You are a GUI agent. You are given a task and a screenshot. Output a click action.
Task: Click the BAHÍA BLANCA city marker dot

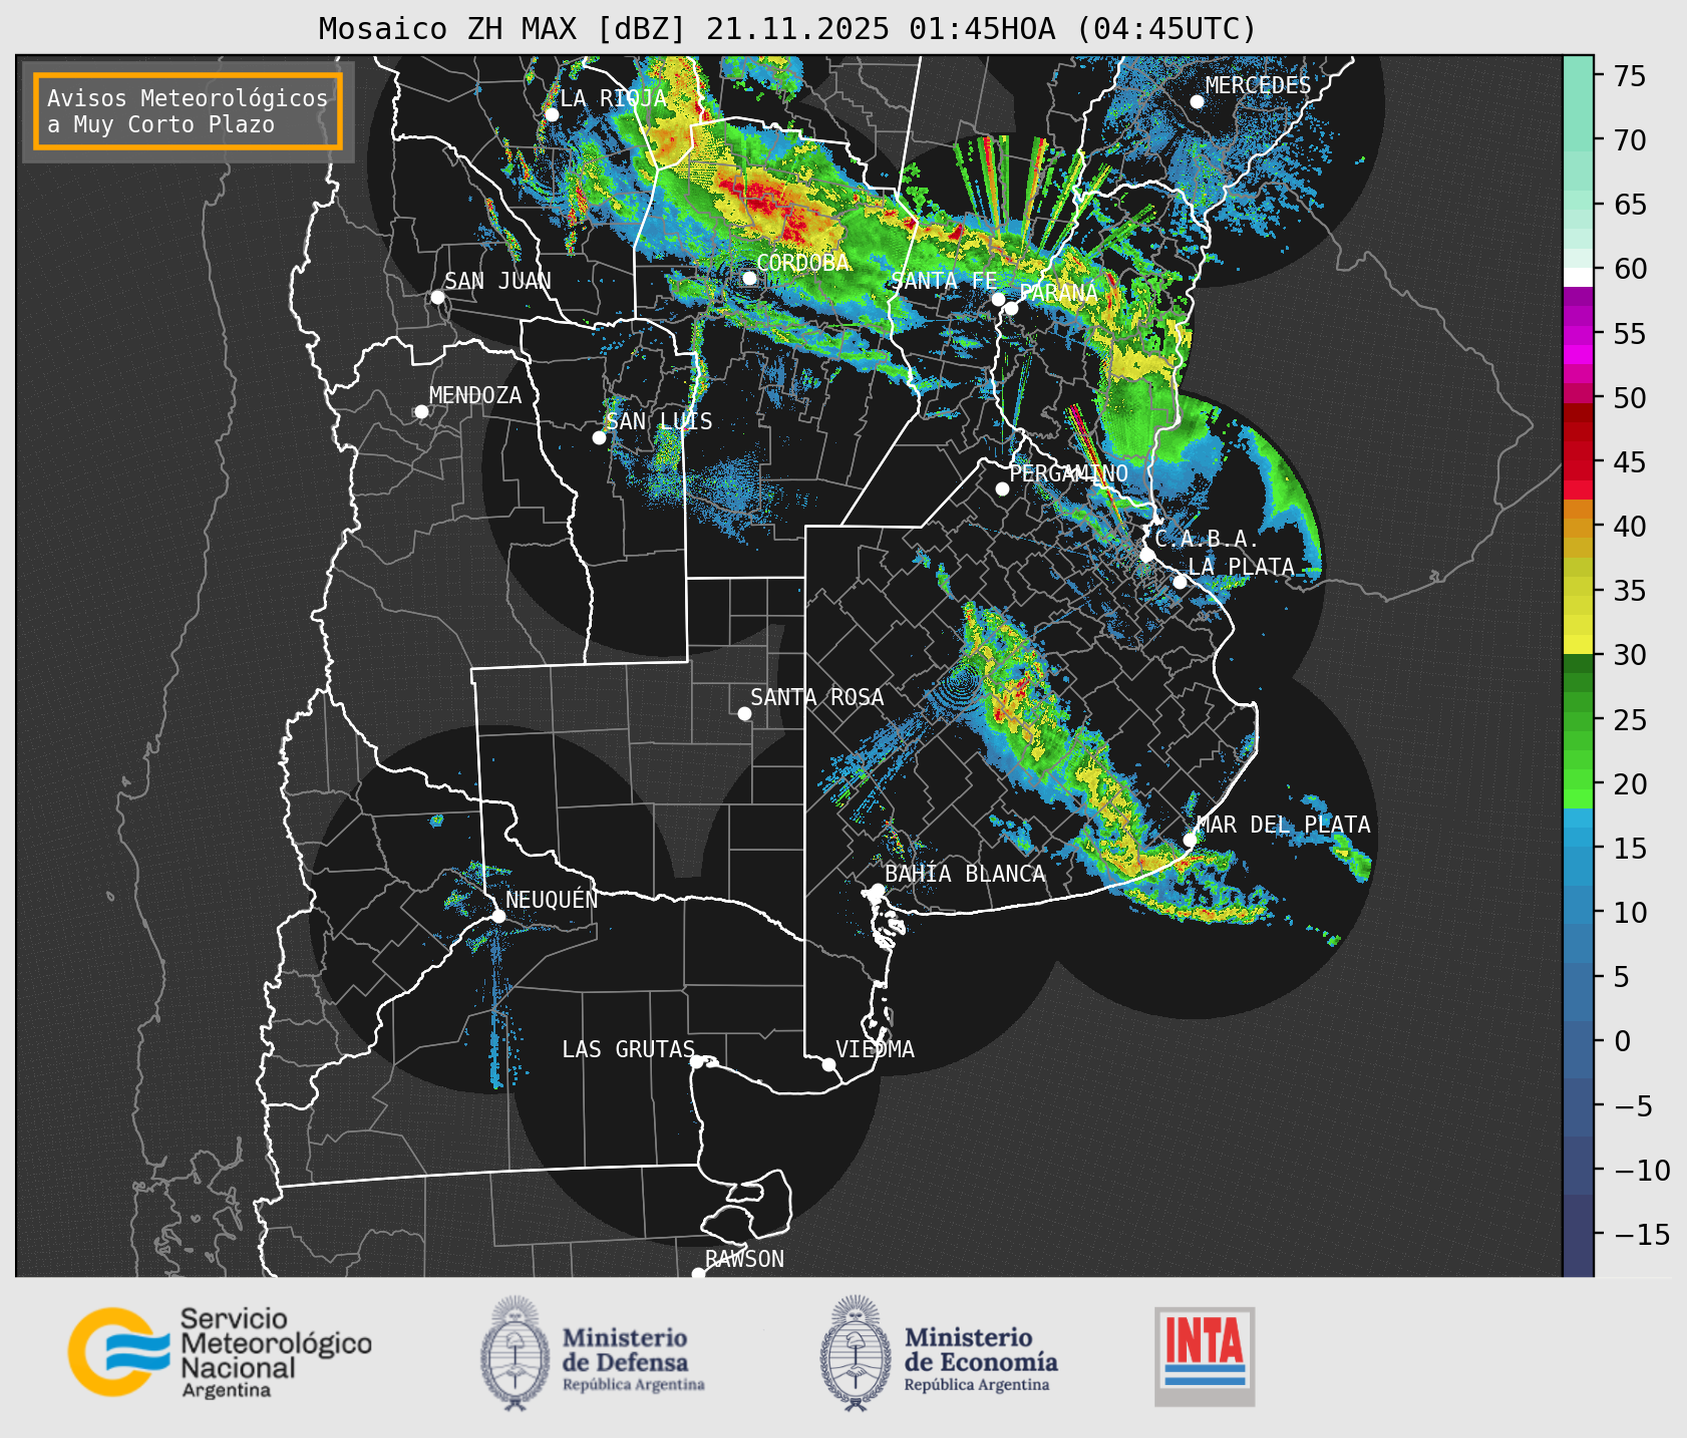tap(877, 890)
